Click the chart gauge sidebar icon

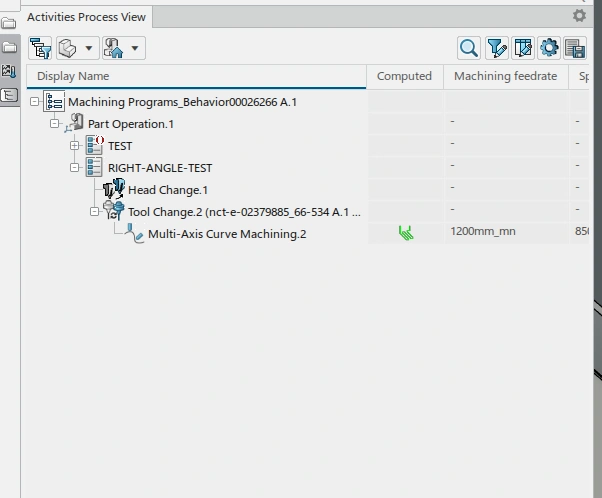(x=9, y=71)
